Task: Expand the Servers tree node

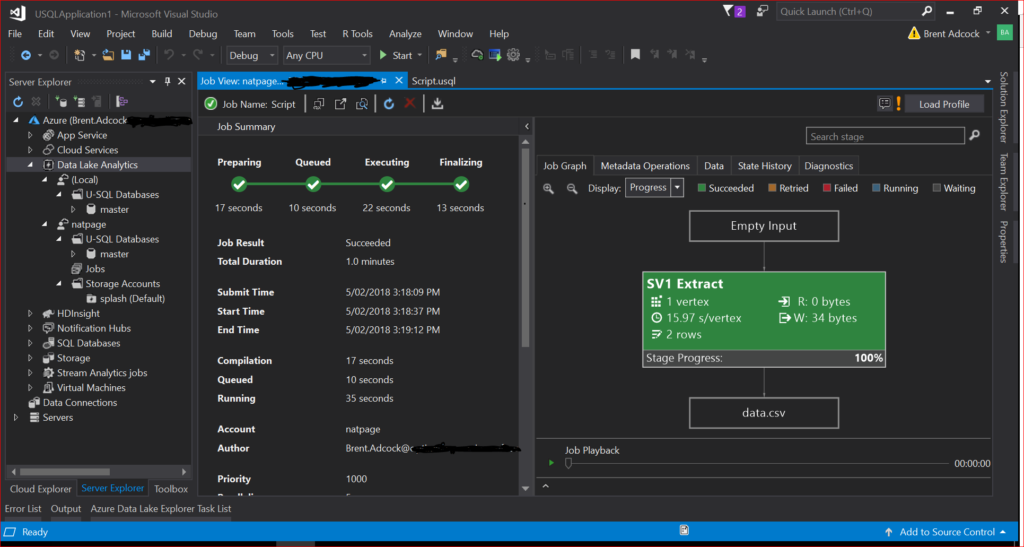Action: tap(16, 417)
